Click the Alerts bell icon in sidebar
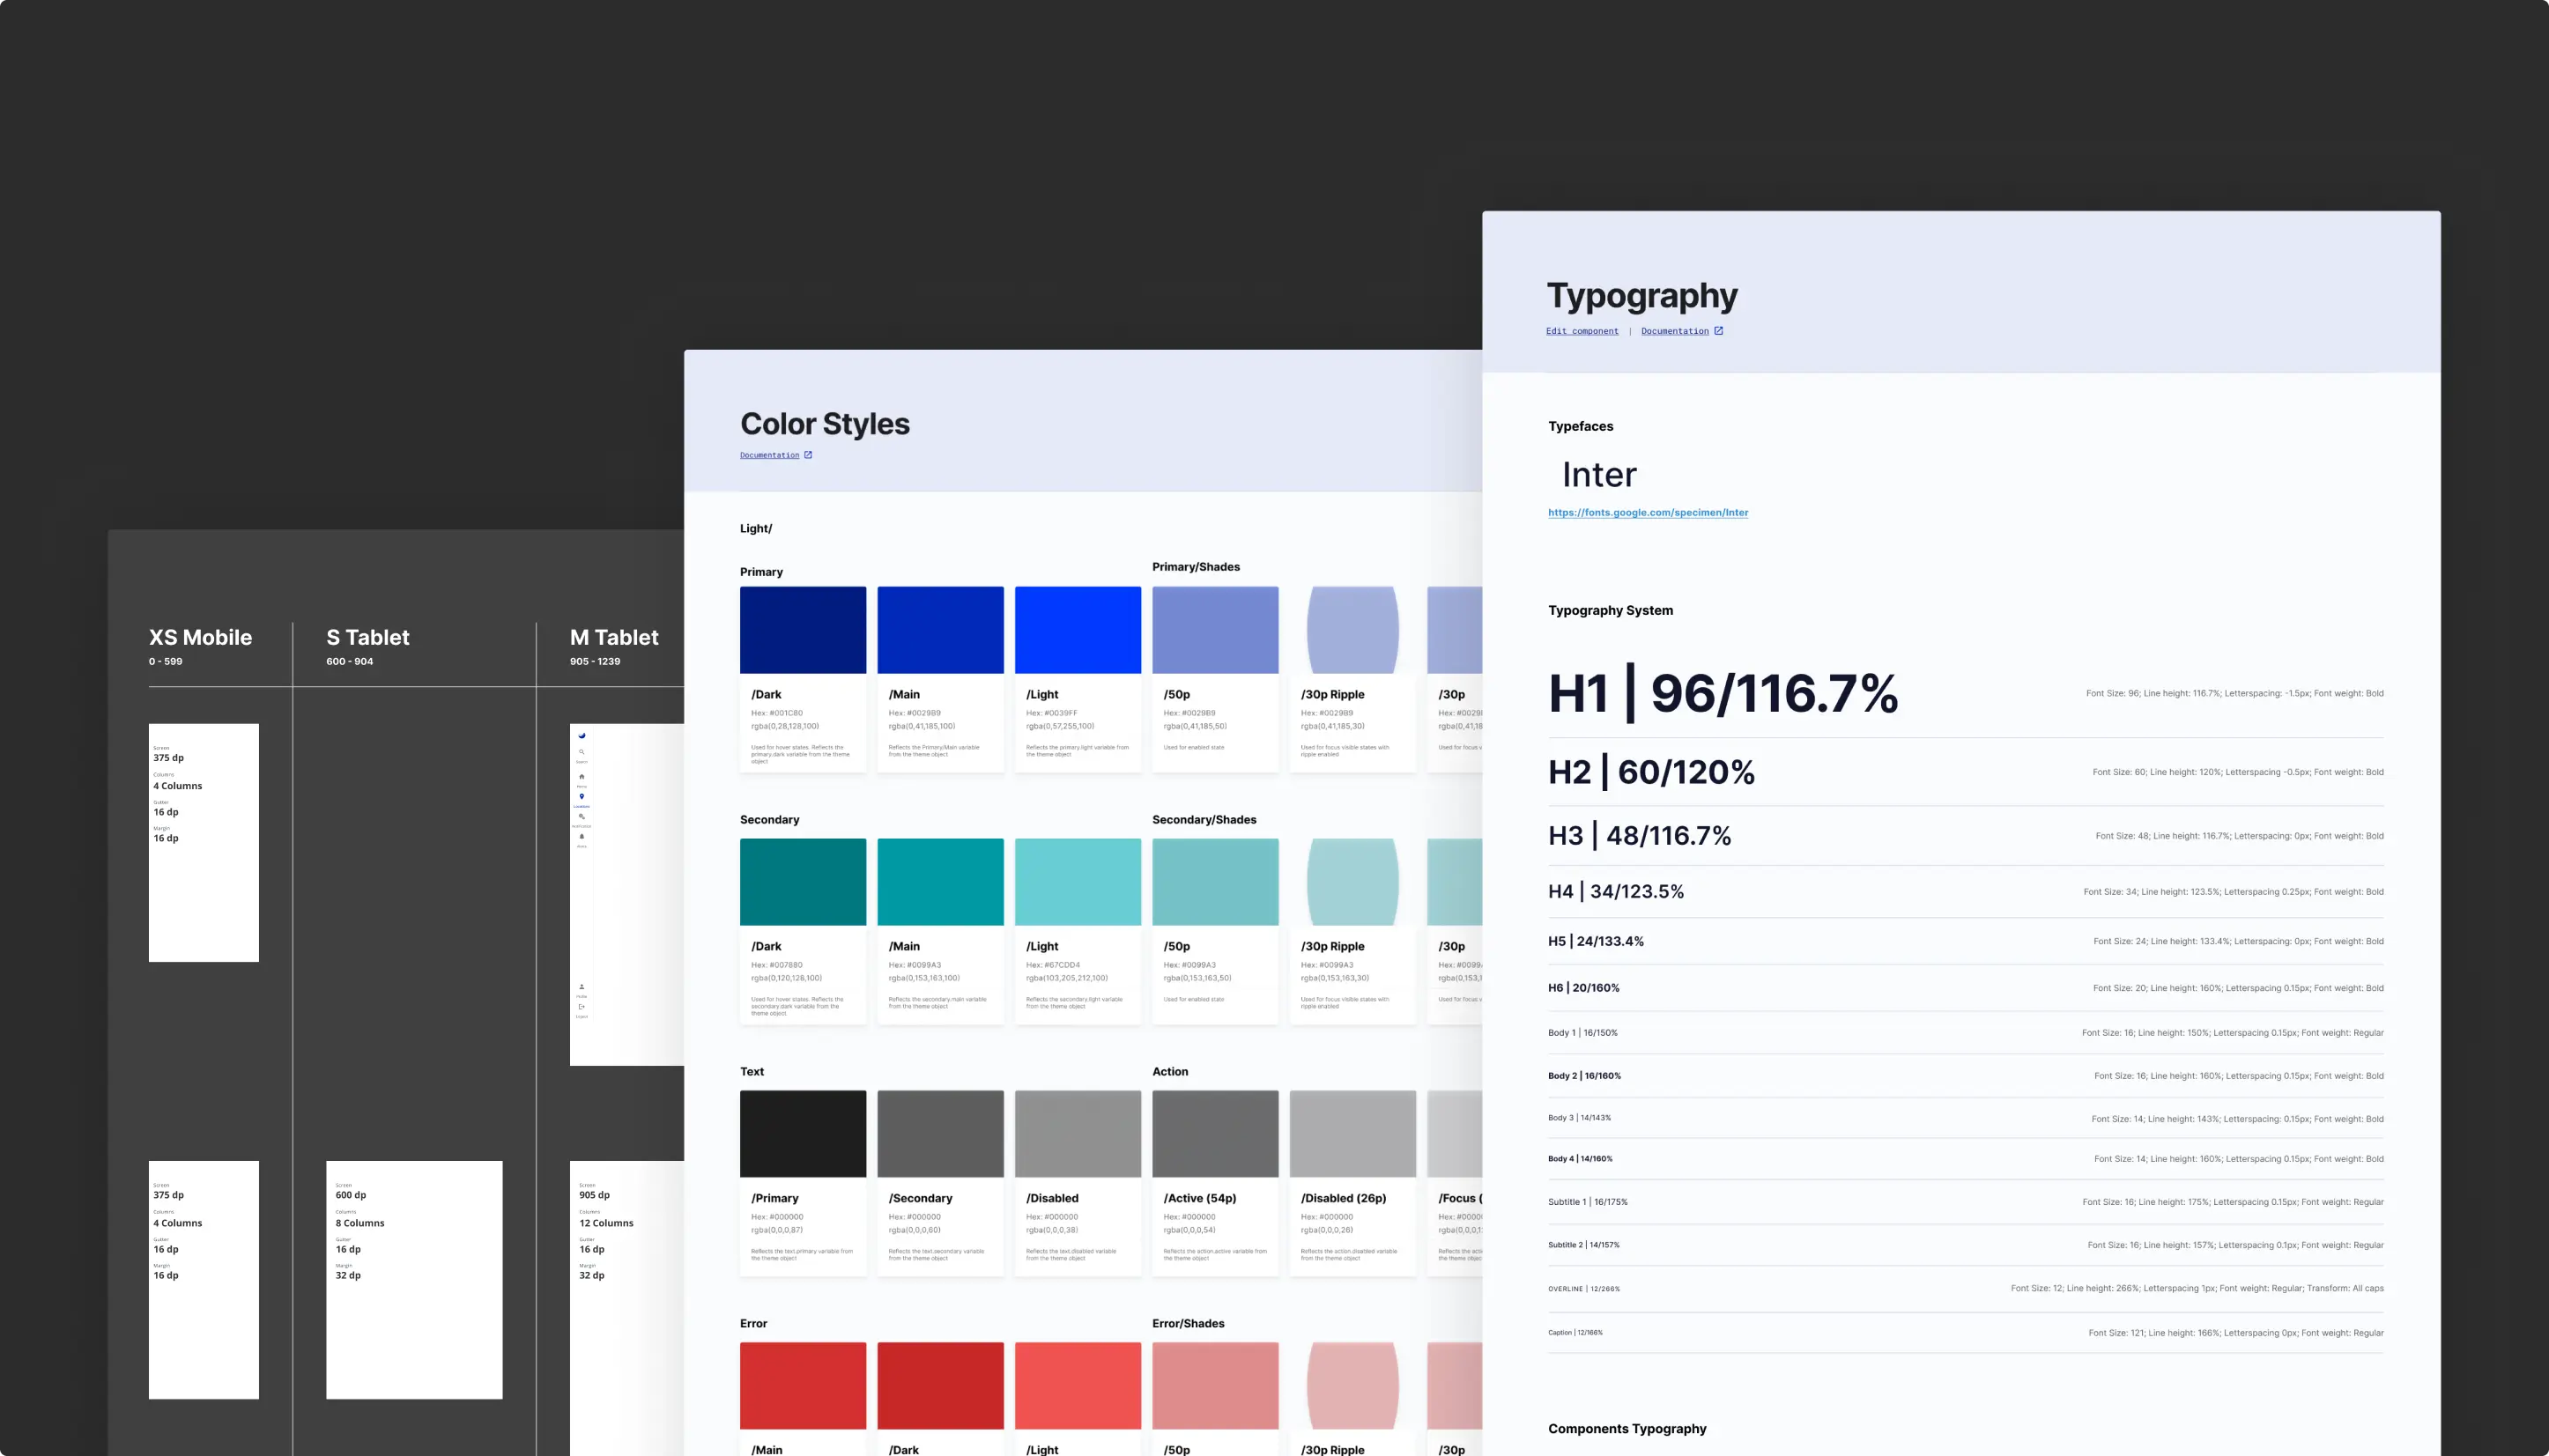 [x=581, y=837]
